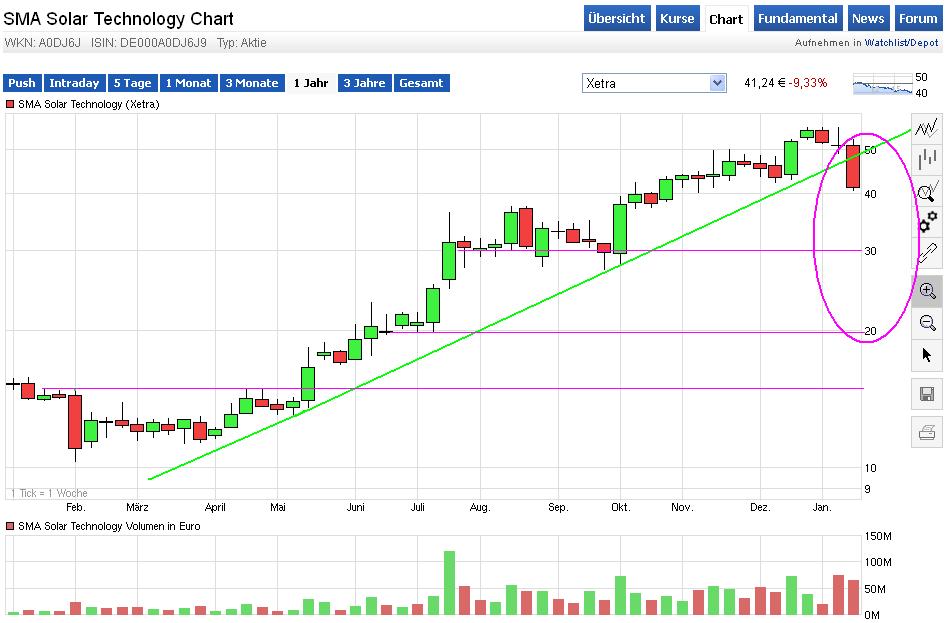Click the red SMA Solar Technology legend swatch

tap(10, 104)
